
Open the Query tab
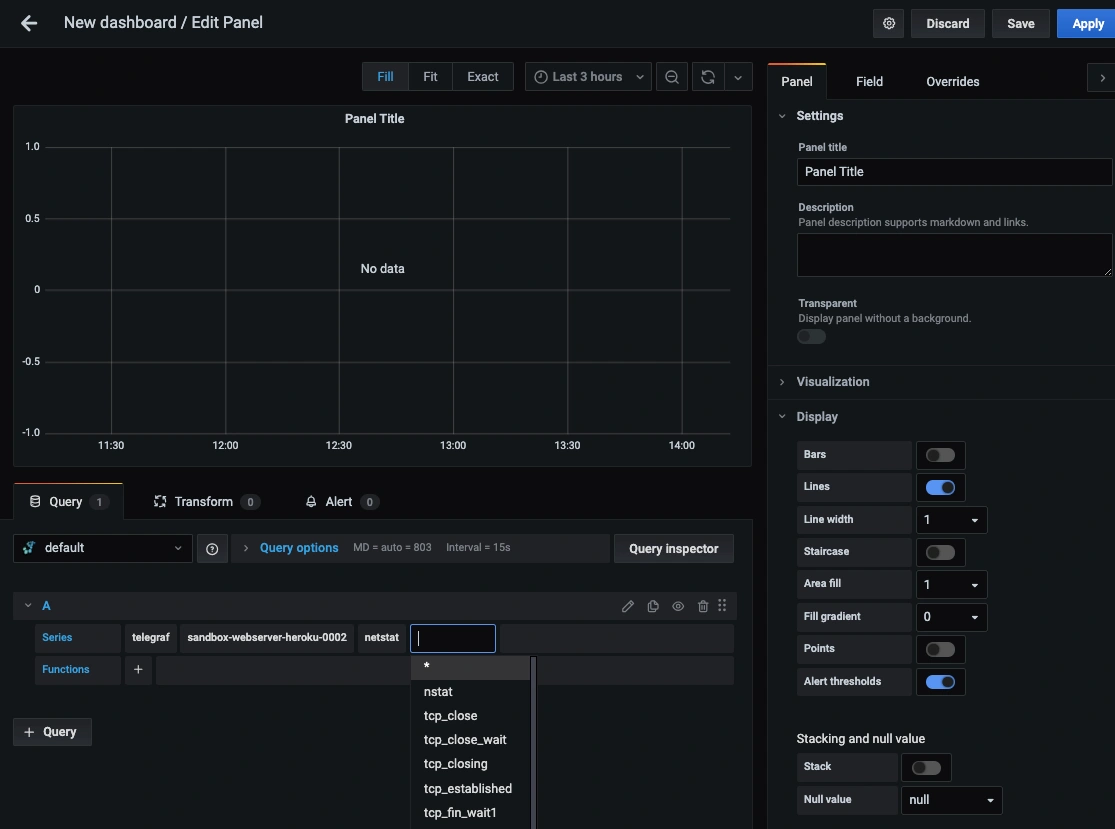(68, 502)
